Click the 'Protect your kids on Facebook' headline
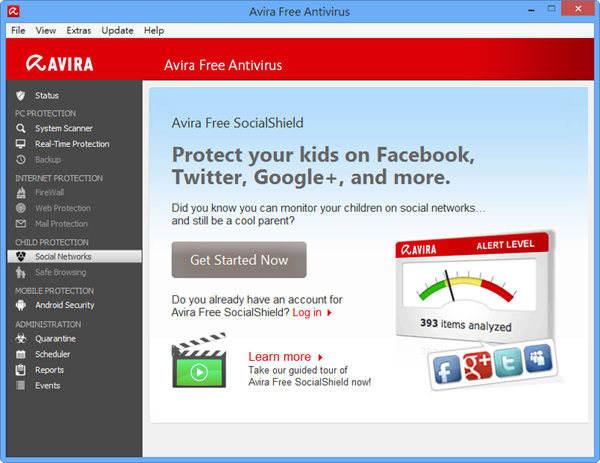600x463 pixels. click(323, 166)
